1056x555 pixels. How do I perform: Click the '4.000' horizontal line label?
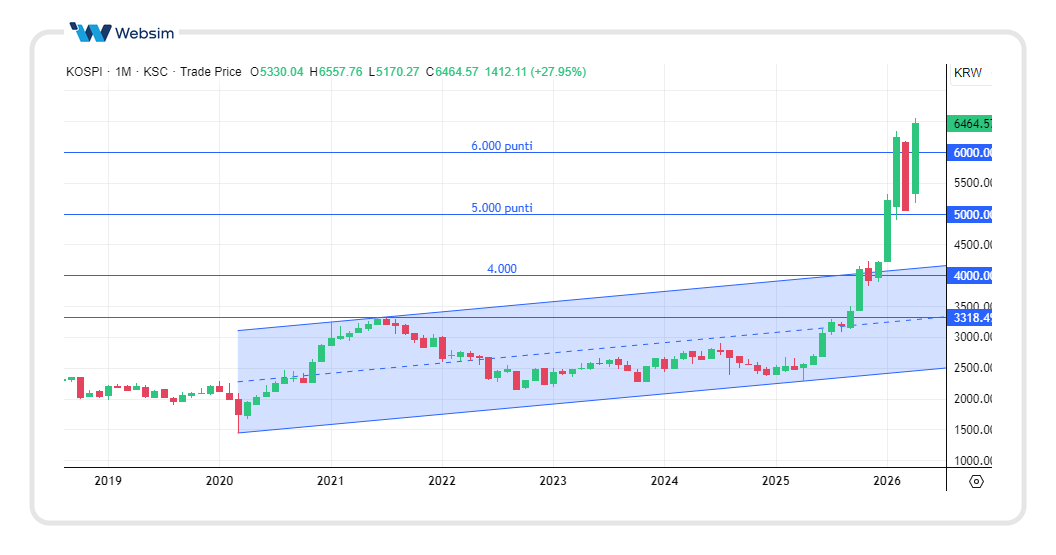(x=502, y=269)
